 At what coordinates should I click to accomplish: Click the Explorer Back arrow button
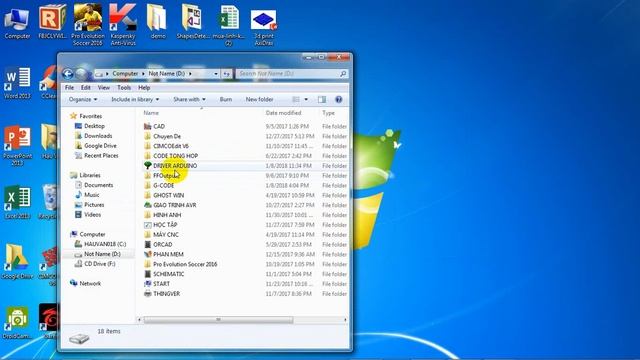point(68,74)
